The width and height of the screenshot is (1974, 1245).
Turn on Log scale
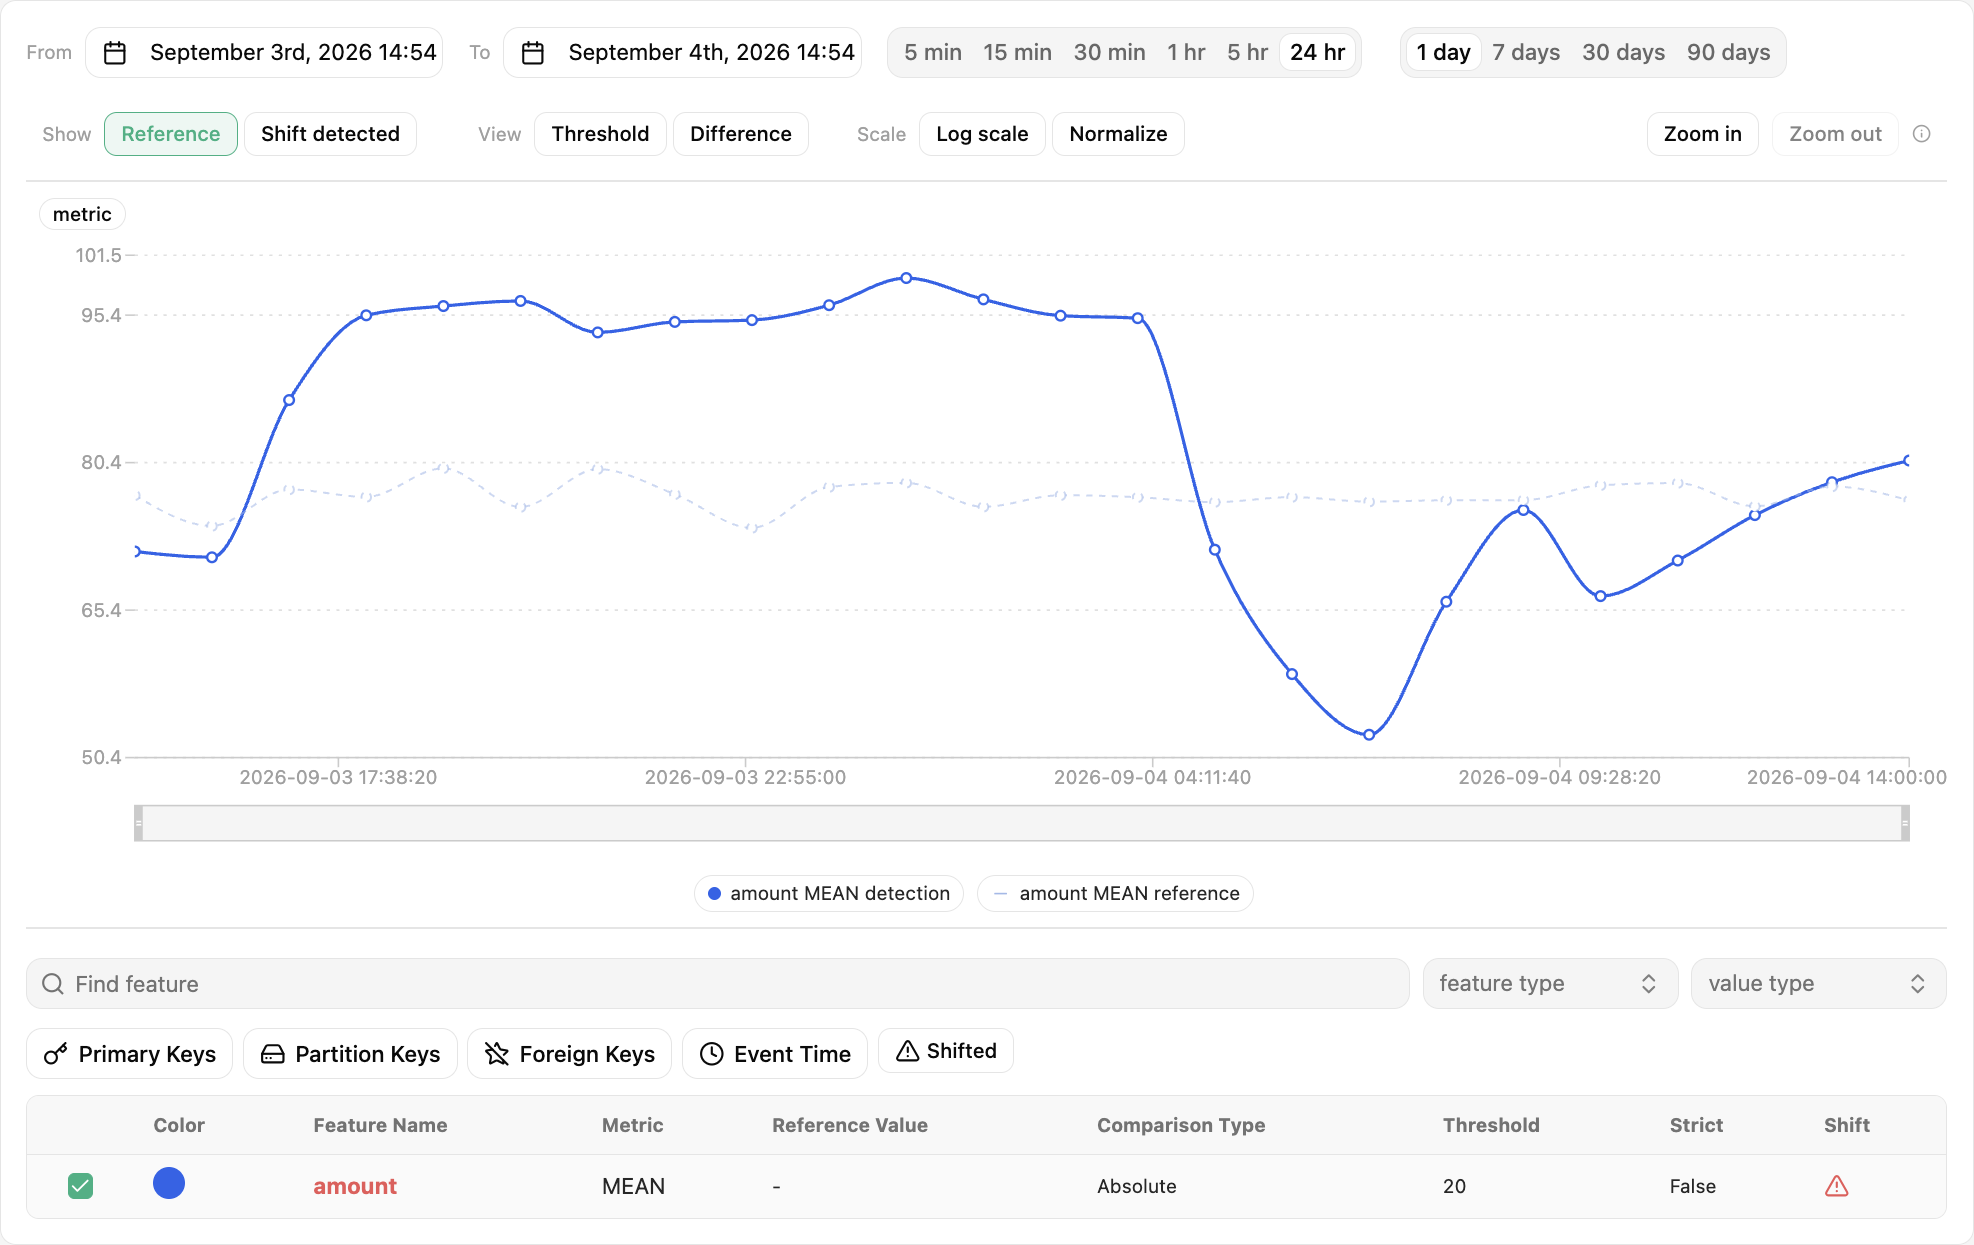(x=982, y=134)
